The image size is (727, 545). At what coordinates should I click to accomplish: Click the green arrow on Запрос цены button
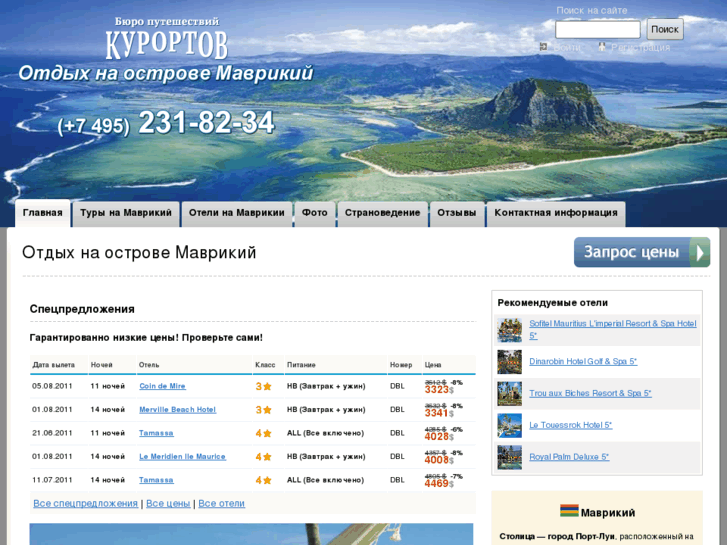tap(700, 252)
